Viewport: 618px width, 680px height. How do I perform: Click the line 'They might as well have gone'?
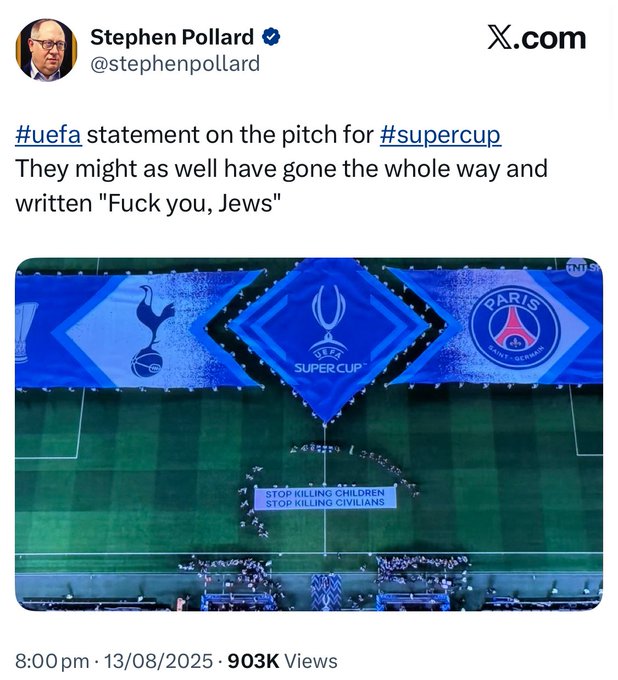pyautogui.click(x=176, y=169)
